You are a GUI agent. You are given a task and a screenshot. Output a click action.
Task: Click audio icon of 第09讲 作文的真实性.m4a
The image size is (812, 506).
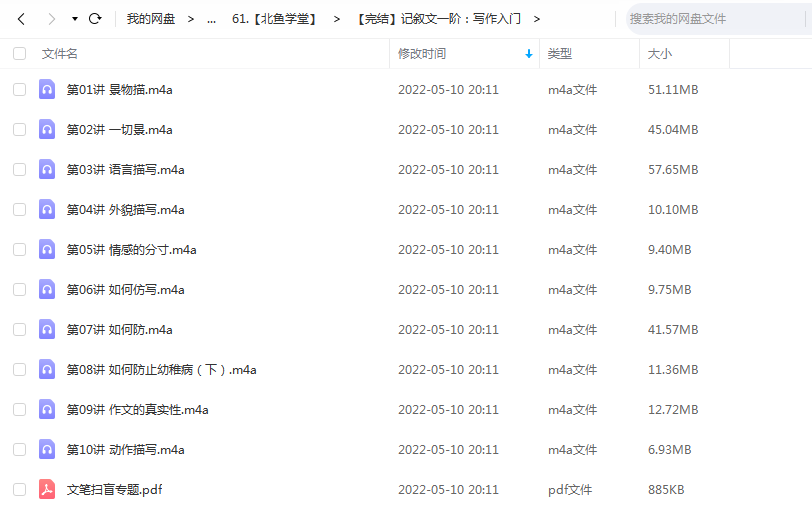(47, 409)
